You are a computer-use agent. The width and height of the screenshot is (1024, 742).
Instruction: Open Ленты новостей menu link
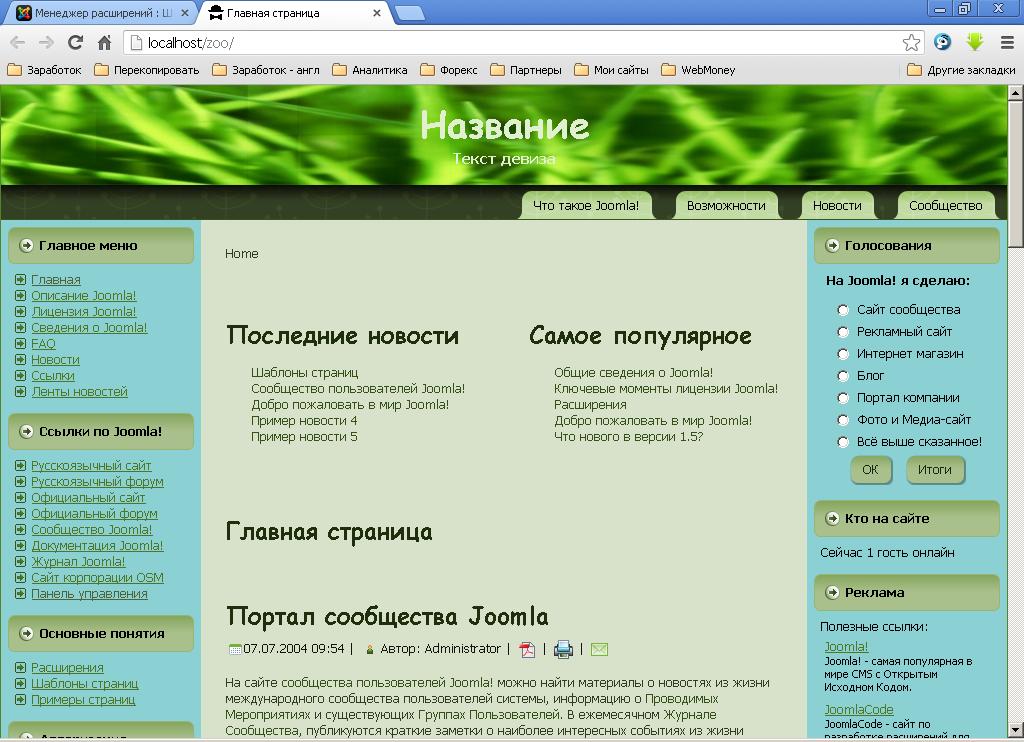pos(80,392)
